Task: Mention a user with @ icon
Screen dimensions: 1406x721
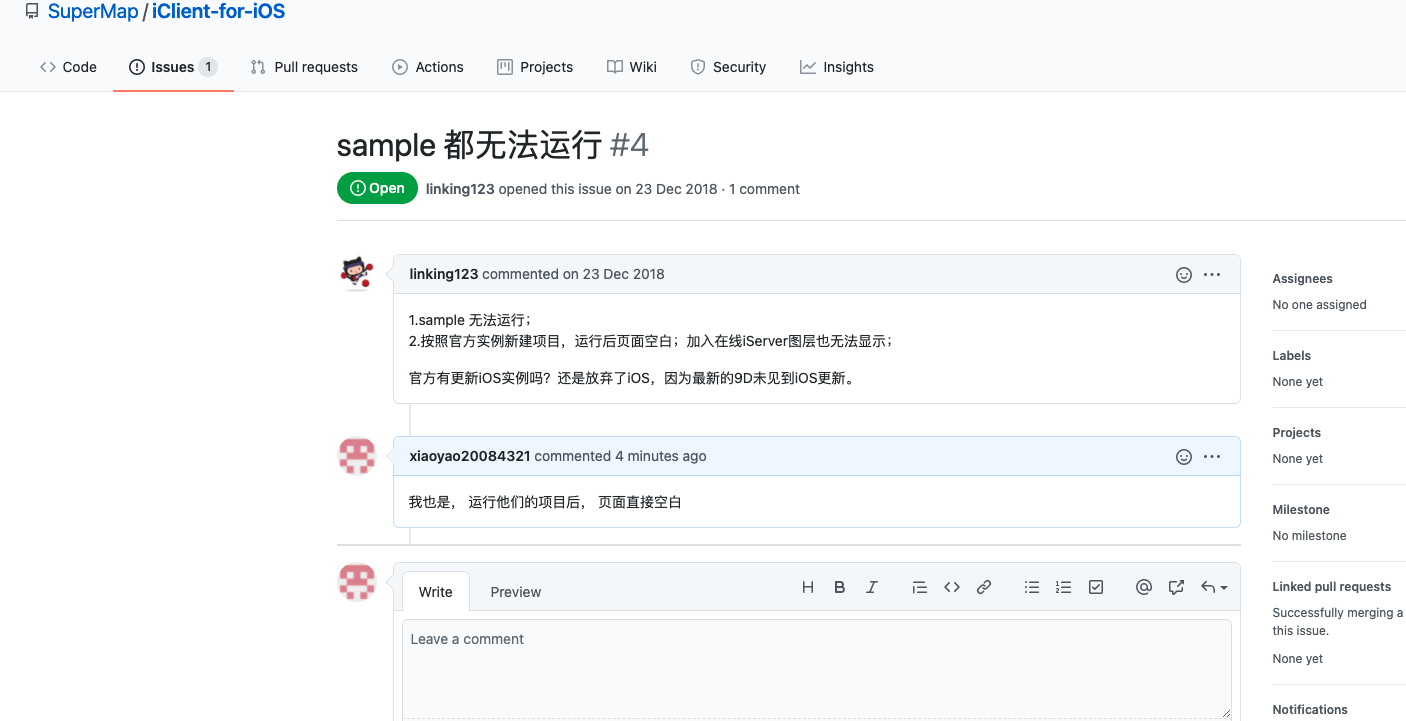Action: pos(1144,588)
